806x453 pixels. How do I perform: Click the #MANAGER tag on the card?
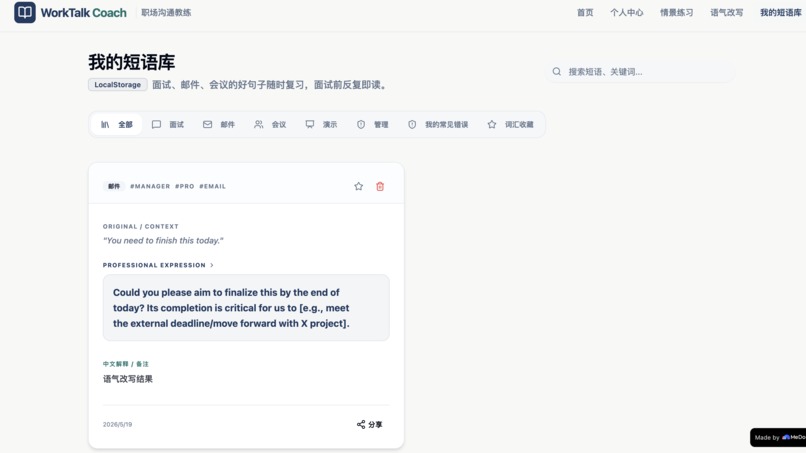[150, 186]
